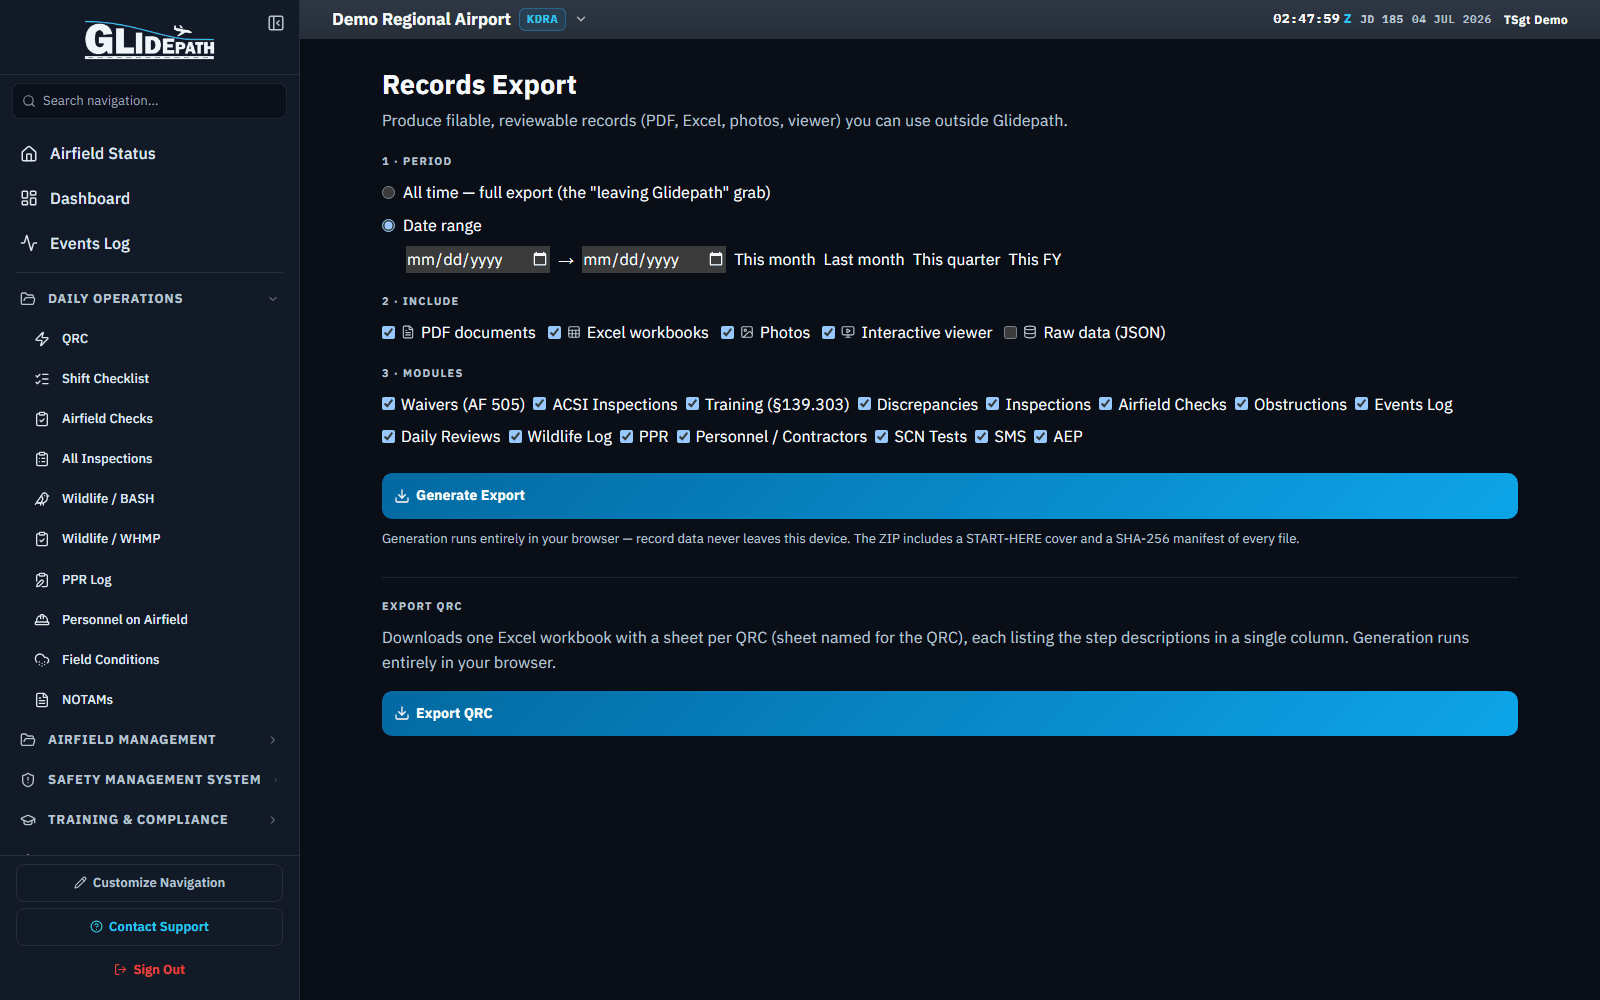Uncheck the Photos checkbox

point(728,333)
